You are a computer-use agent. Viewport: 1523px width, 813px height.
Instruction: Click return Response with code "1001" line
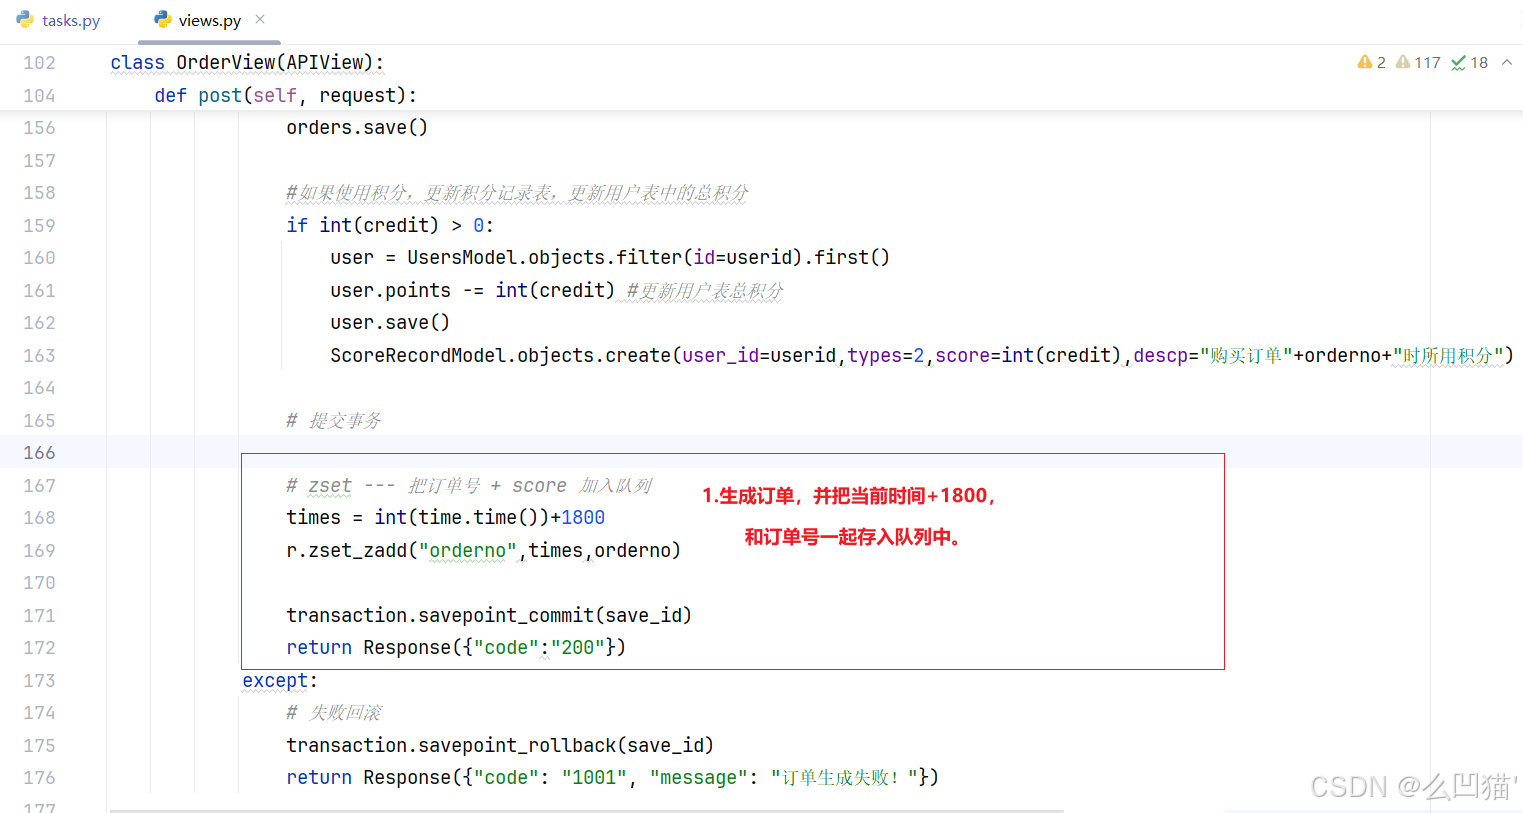pos(612,777)
